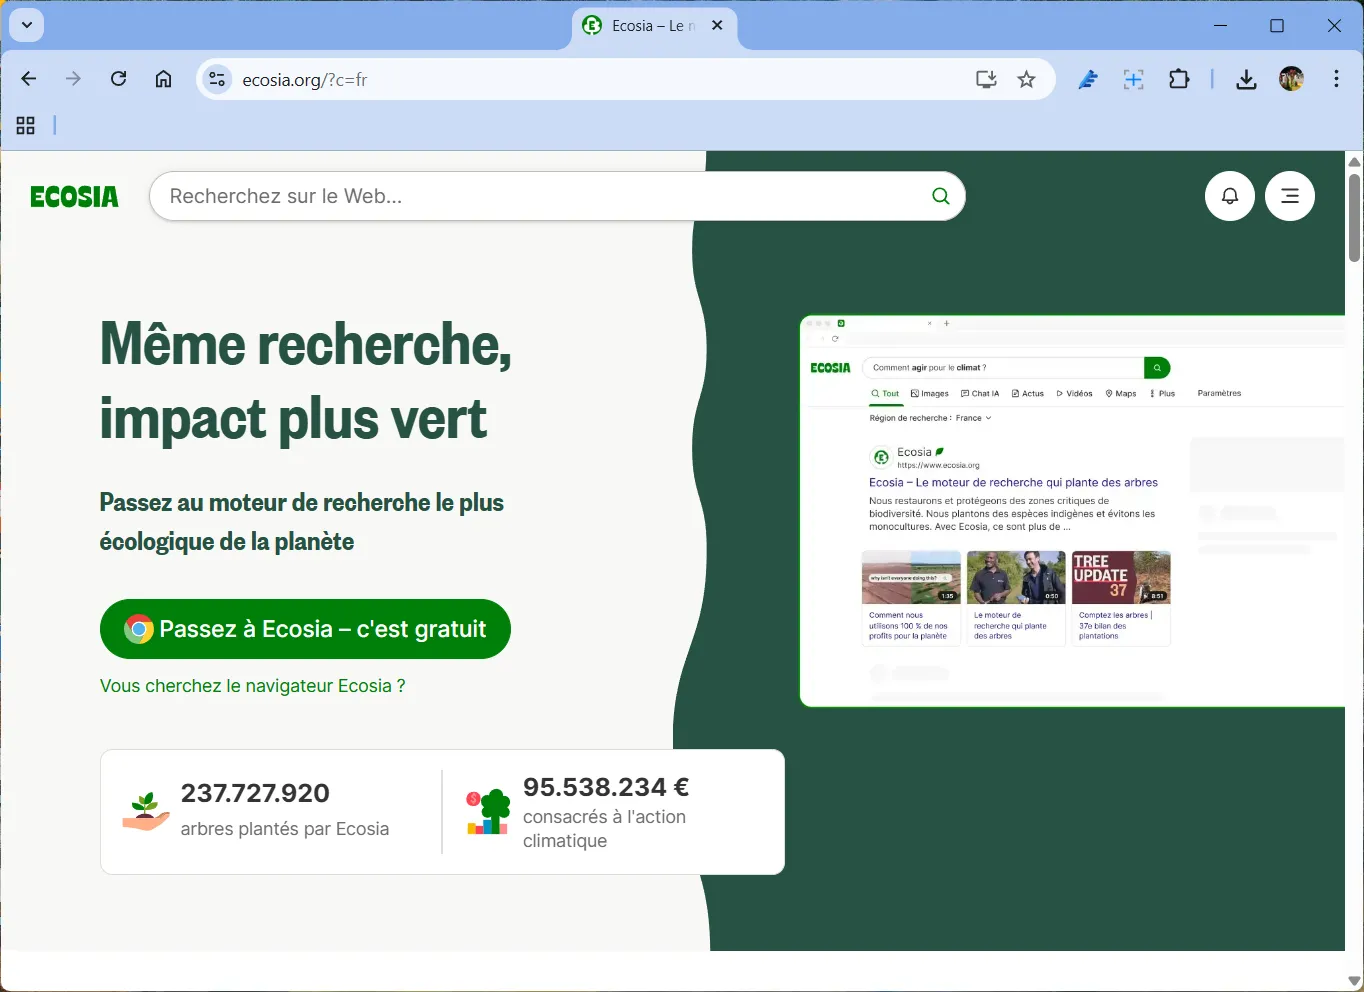Image resolution: width=1364 pixels, height=992 pixels.
Task: Select the Ecosia browser tab
Action: 655,26
